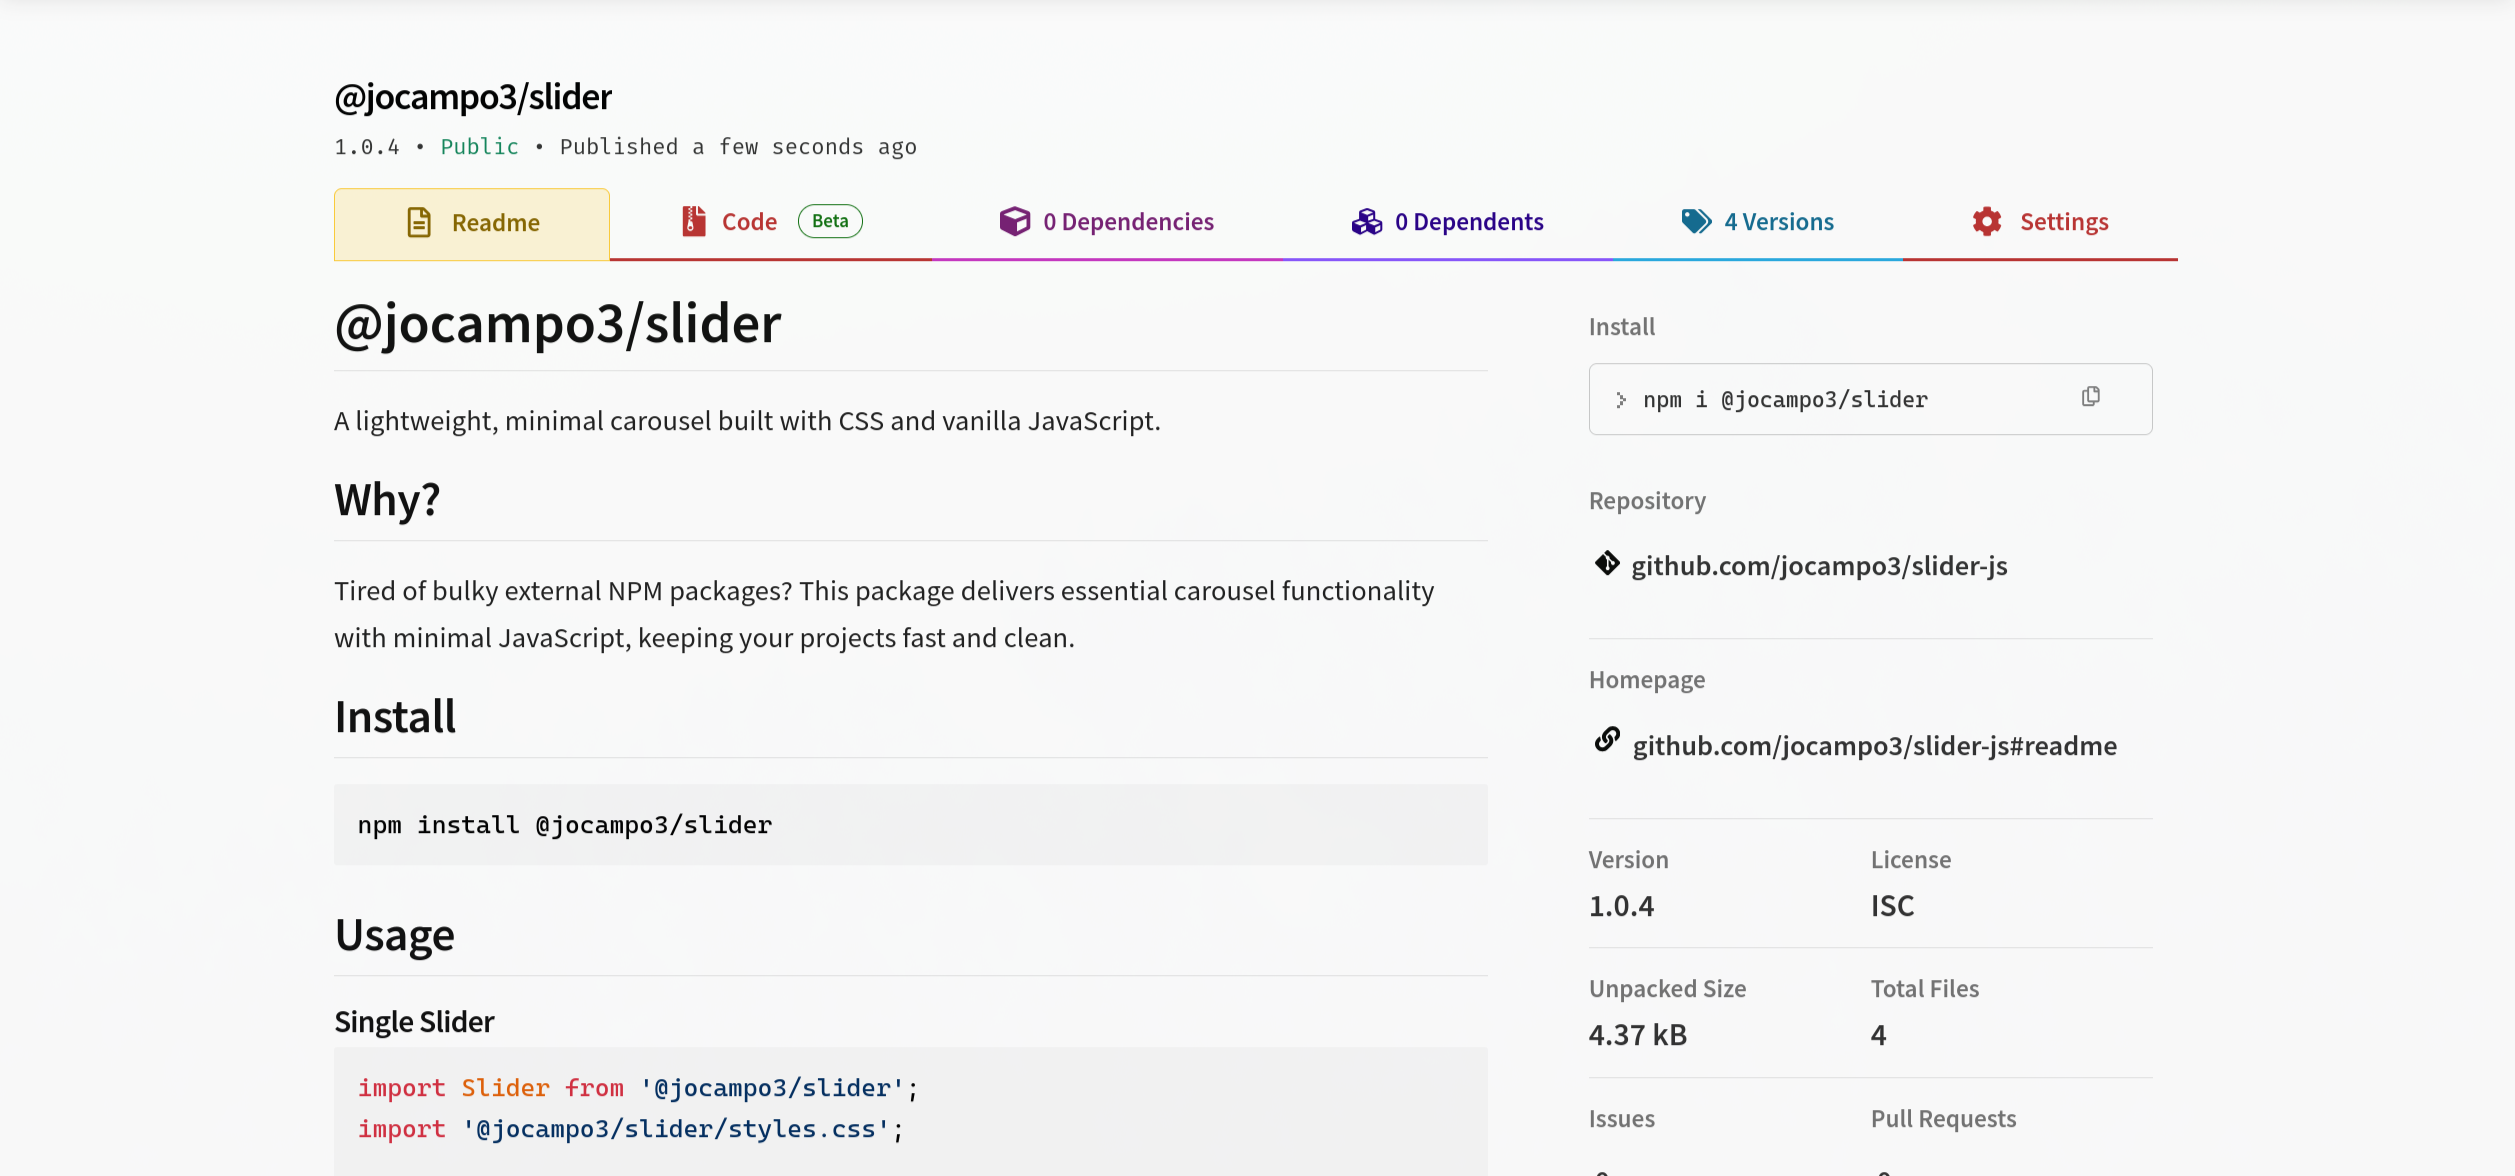Click the Beta badge on Code tab
The width and height of the screenshot is (2515, 1176).
click(x=830, y=221)
